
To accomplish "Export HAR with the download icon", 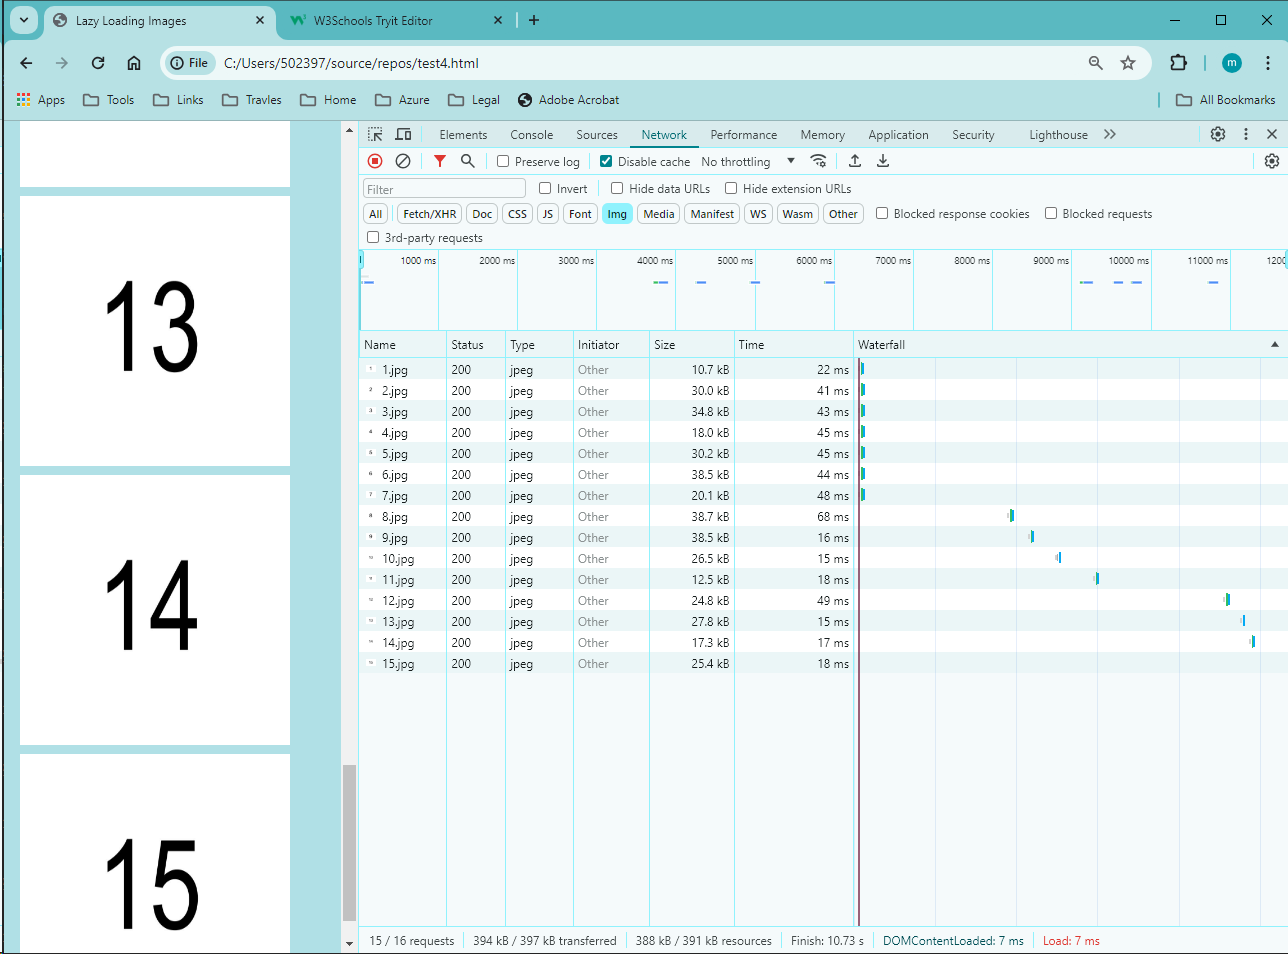I will tap(883, 161).
